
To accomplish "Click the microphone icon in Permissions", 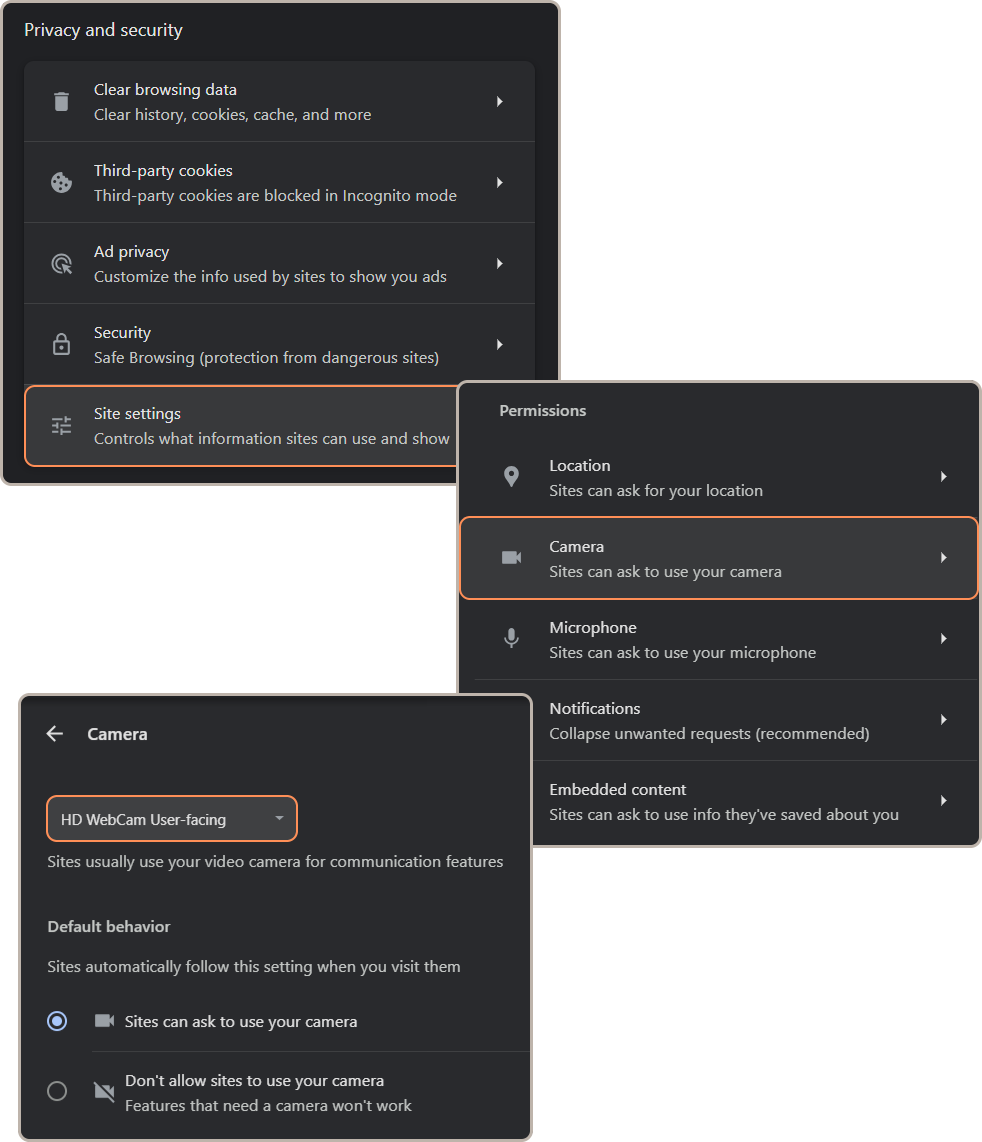I will pyautogui.click(x=511, y=638).
